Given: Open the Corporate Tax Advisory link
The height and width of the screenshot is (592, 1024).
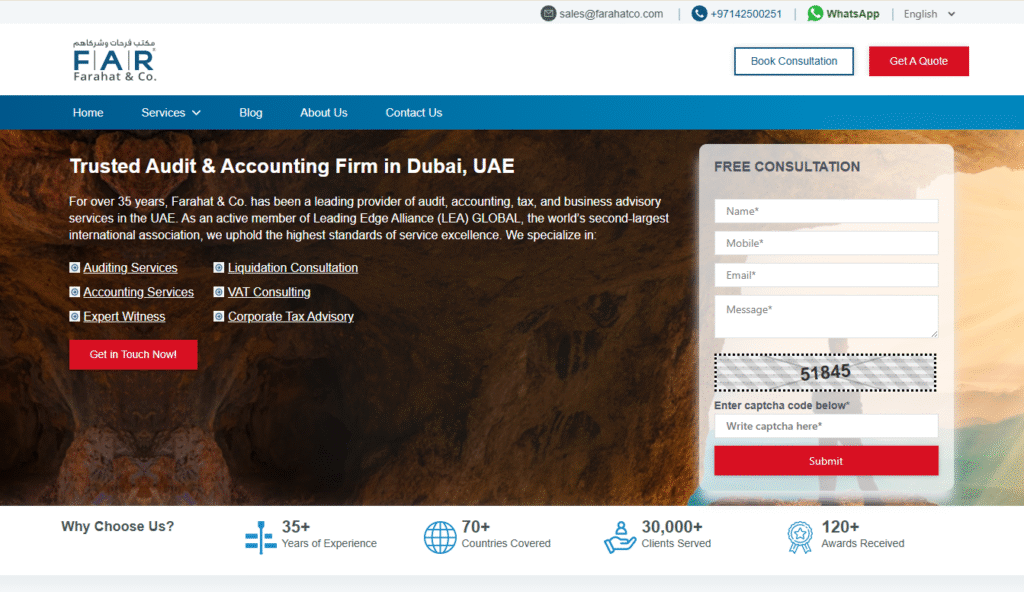Looking at the screenshot, I should (291, 316).
